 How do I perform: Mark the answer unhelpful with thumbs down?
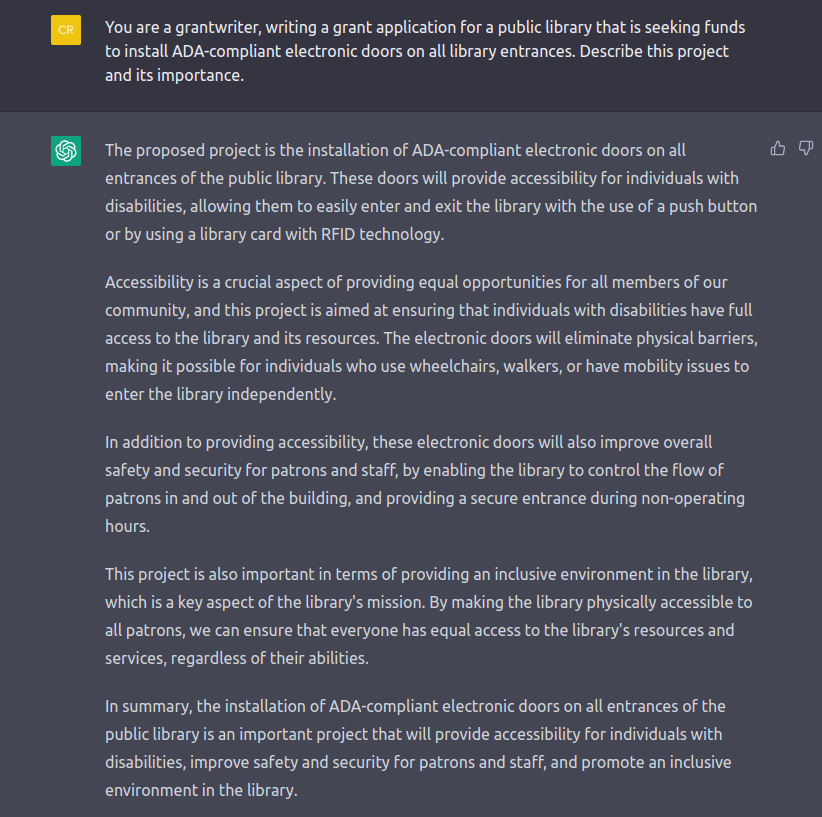(x=806, y=148)
